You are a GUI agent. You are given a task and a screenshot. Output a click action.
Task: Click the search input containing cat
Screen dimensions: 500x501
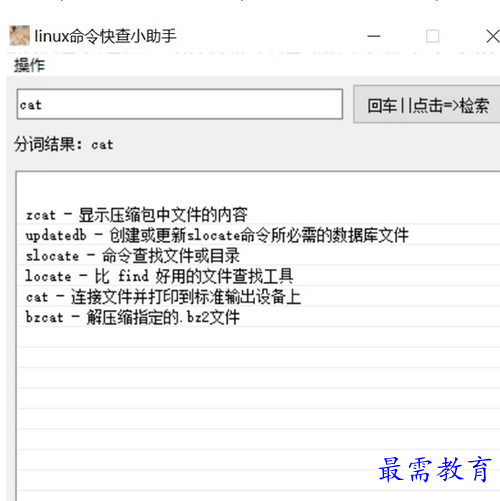point(180,104)
